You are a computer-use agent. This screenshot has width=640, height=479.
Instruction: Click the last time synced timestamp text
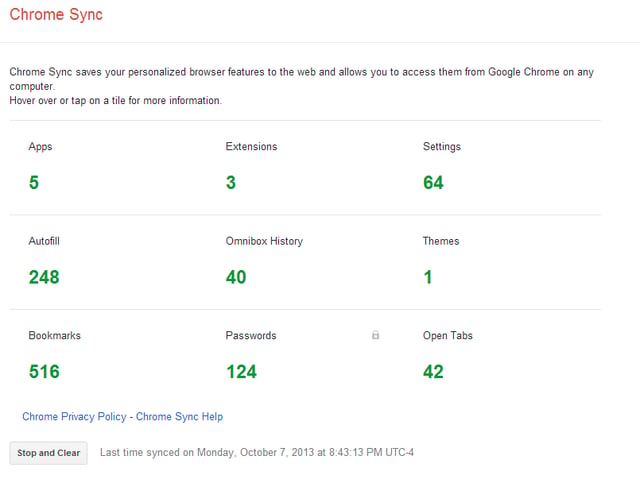click(257, 452)
